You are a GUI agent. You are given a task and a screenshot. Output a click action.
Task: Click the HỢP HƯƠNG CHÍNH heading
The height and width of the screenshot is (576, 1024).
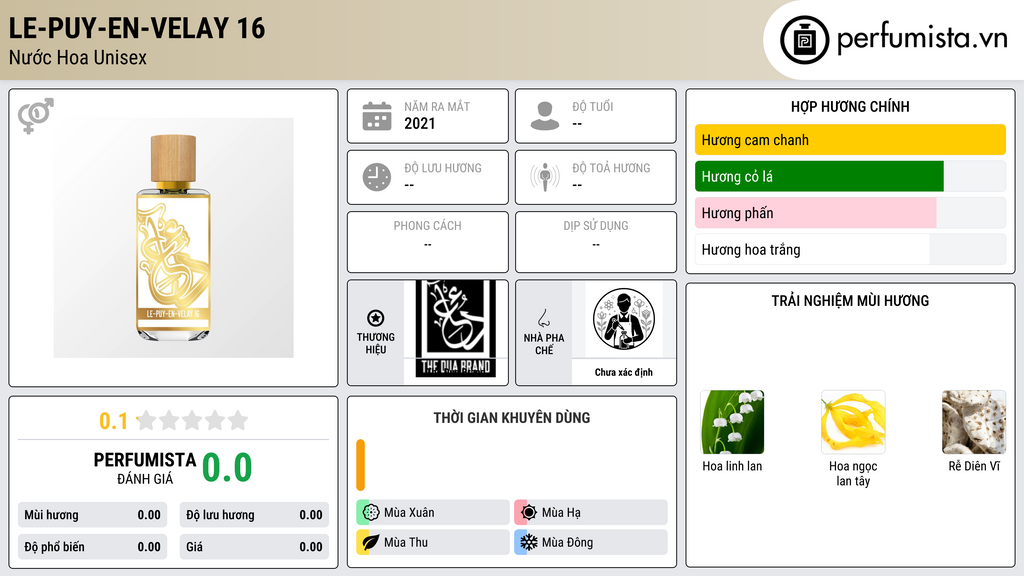[850, 106]
